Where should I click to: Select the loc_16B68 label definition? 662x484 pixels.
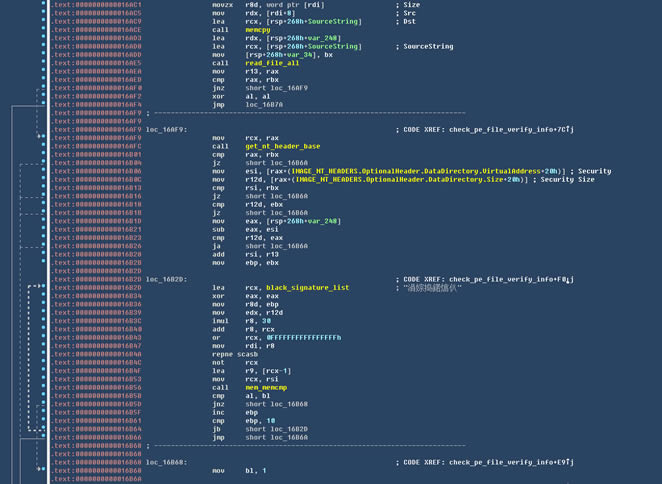[x=168, y=462]
